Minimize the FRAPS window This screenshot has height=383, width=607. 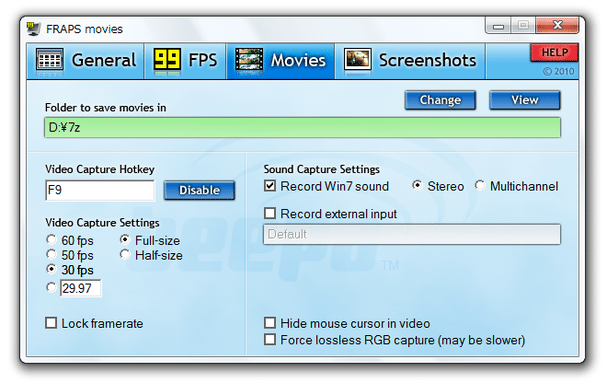[498, 26]
